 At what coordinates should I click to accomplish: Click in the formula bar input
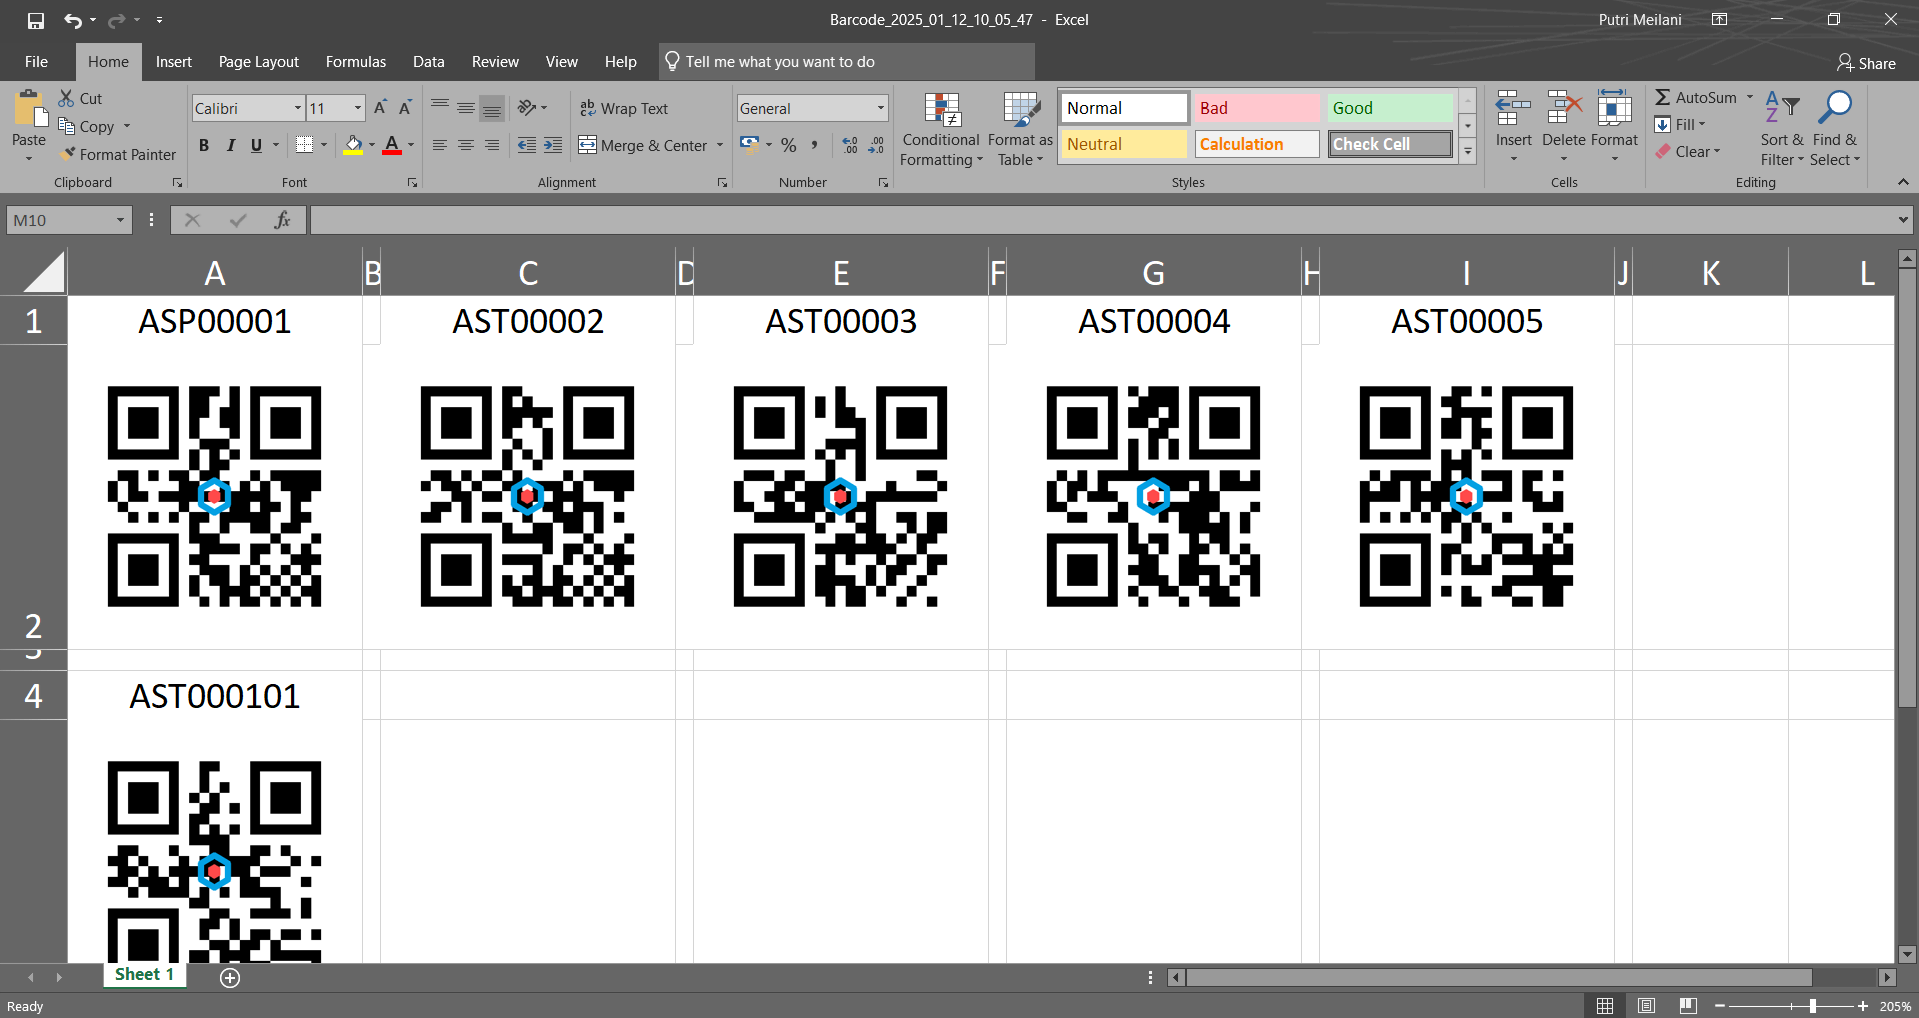1102,220
